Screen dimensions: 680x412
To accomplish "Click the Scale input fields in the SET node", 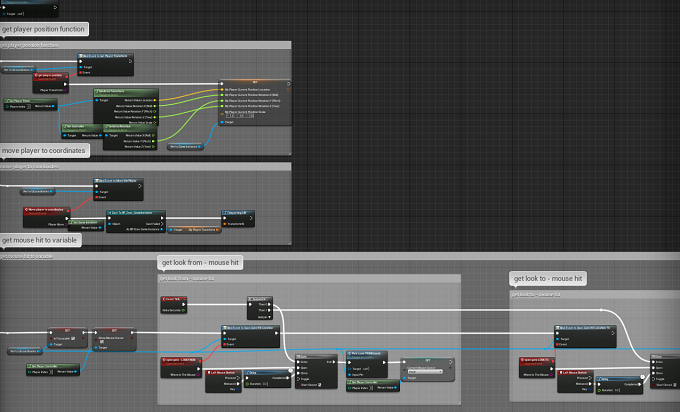I will point(240,116).
